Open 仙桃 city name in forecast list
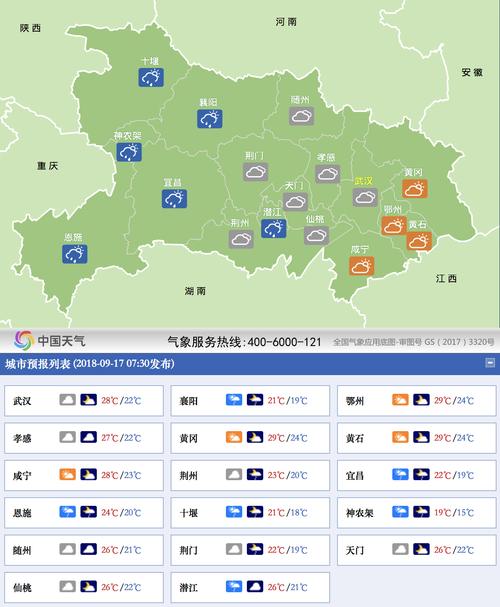 [22, 588]
